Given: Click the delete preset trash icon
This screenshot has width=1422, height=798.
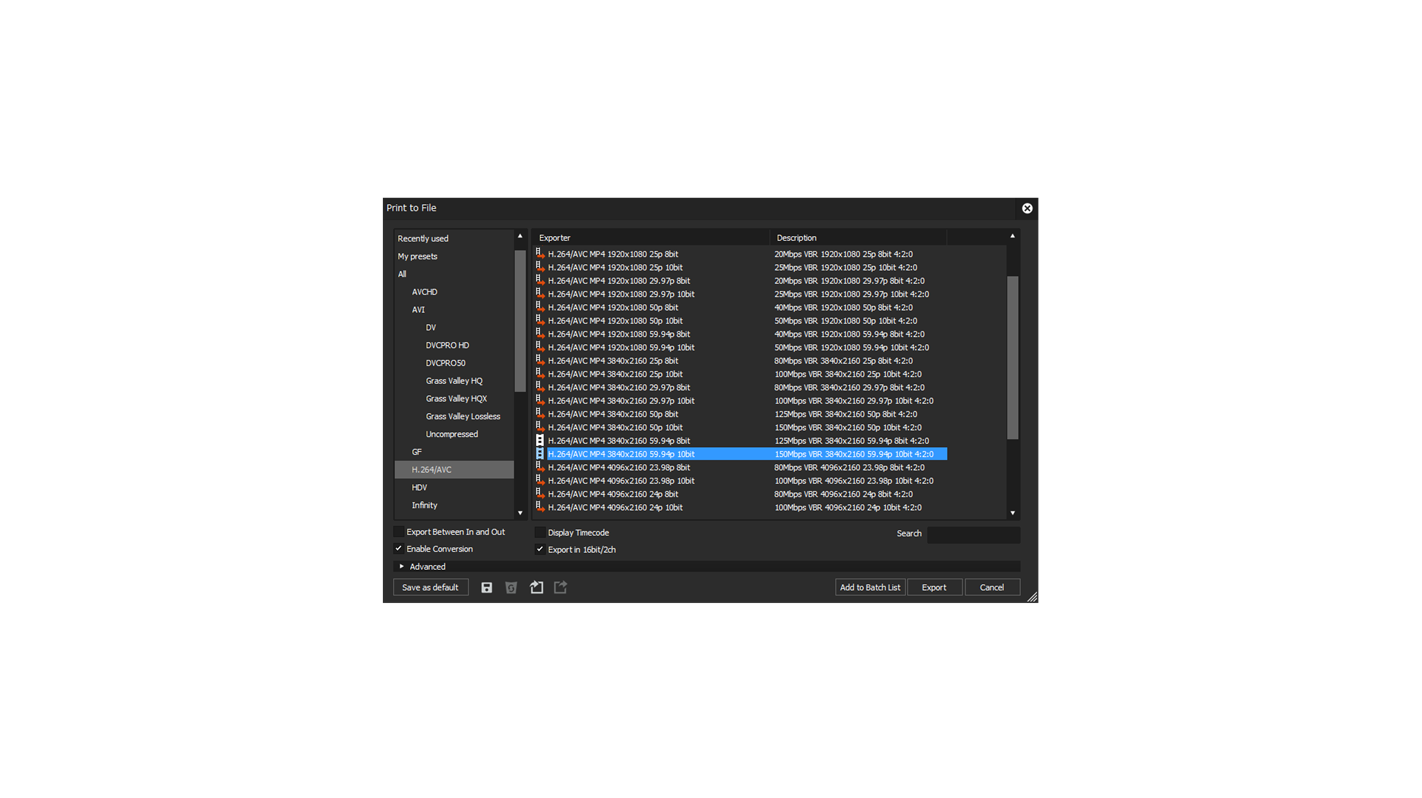Looking at the screenshot, I should point(511,588).
